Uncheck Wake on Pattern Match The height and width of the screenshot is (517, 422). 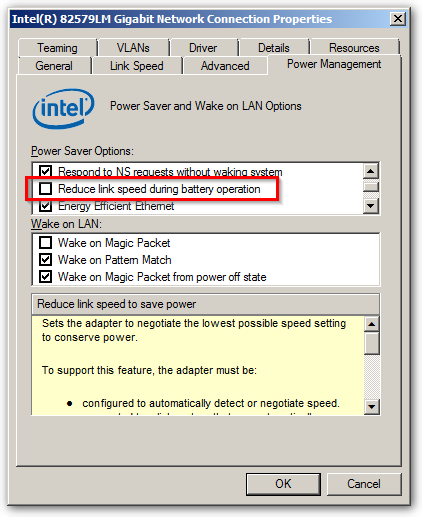(x=45, y=260)
